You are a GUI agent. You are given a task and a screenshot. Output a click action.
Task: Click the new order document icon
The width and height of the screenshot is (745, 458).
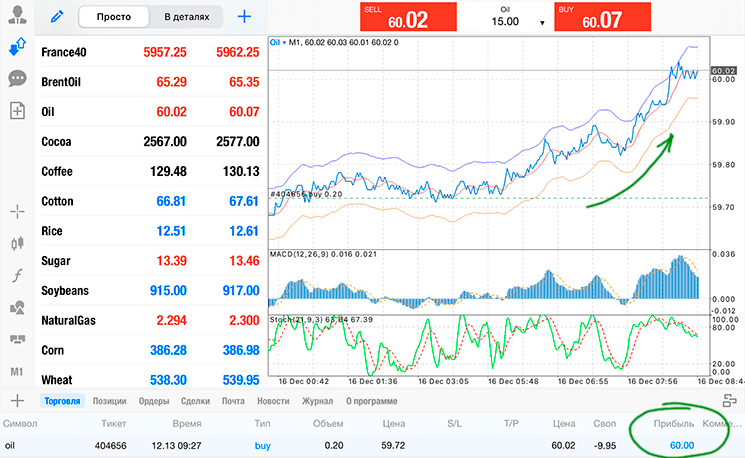pos(18,111)
